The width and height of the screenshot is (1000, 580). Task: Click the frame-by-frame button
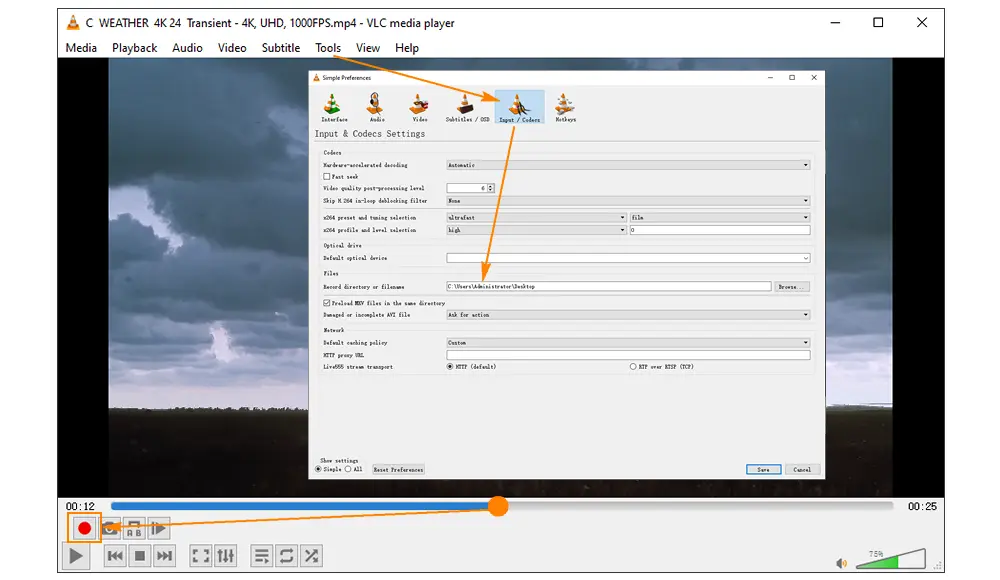point(159,528)
